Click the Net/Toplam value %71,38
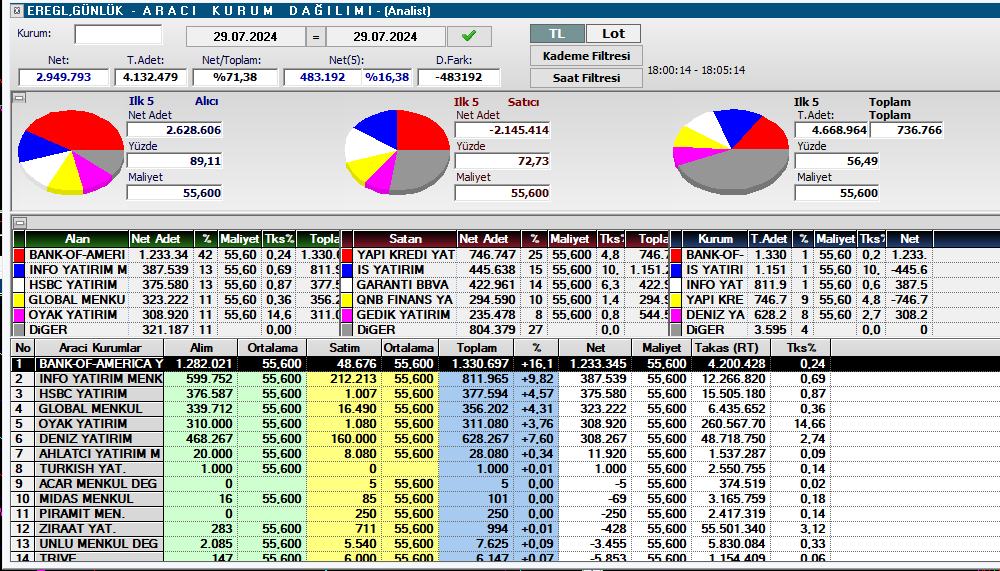Viewport: 1000px width, 571px height. (x=235, y=77)
